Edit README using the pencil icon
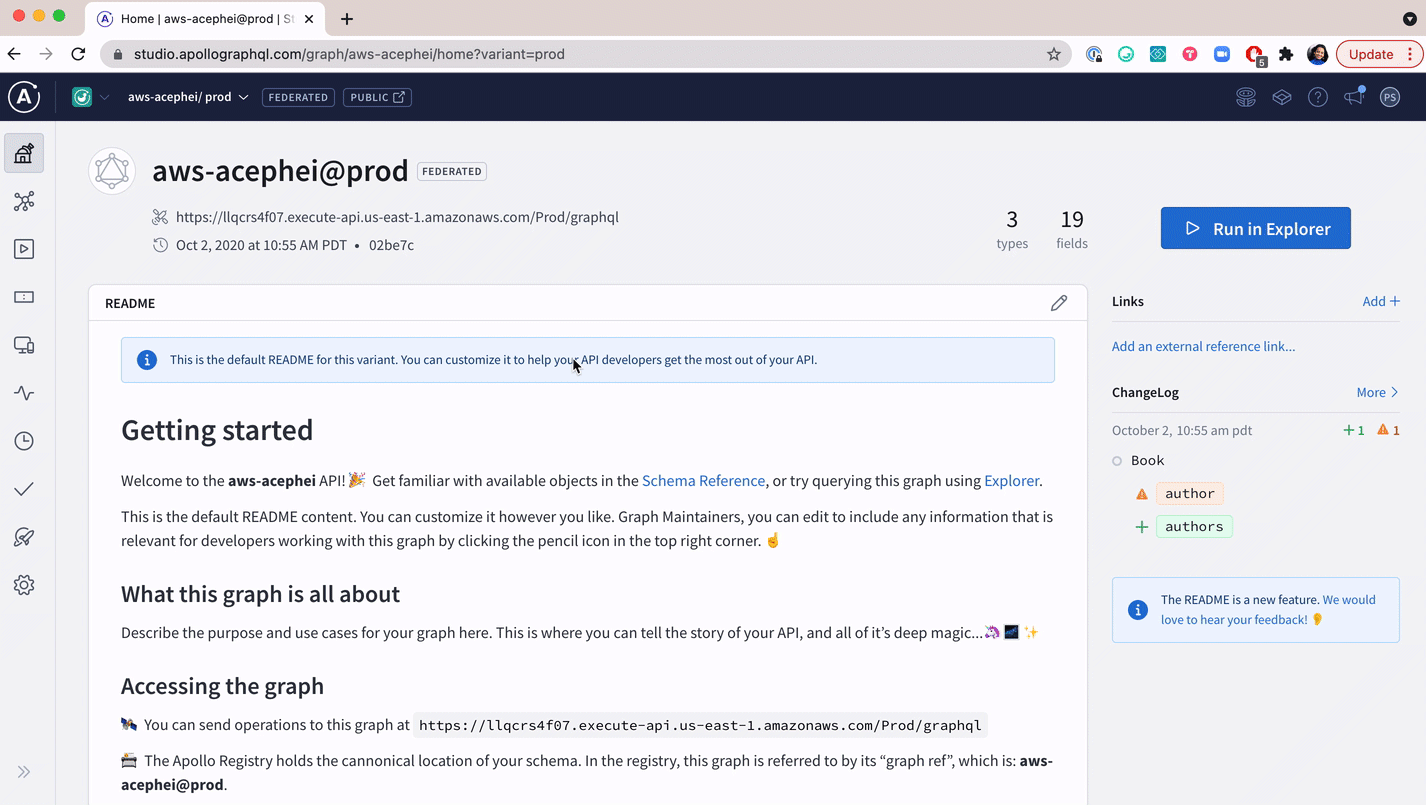This screenshot has height=805, width=1426. [1059, 303]
